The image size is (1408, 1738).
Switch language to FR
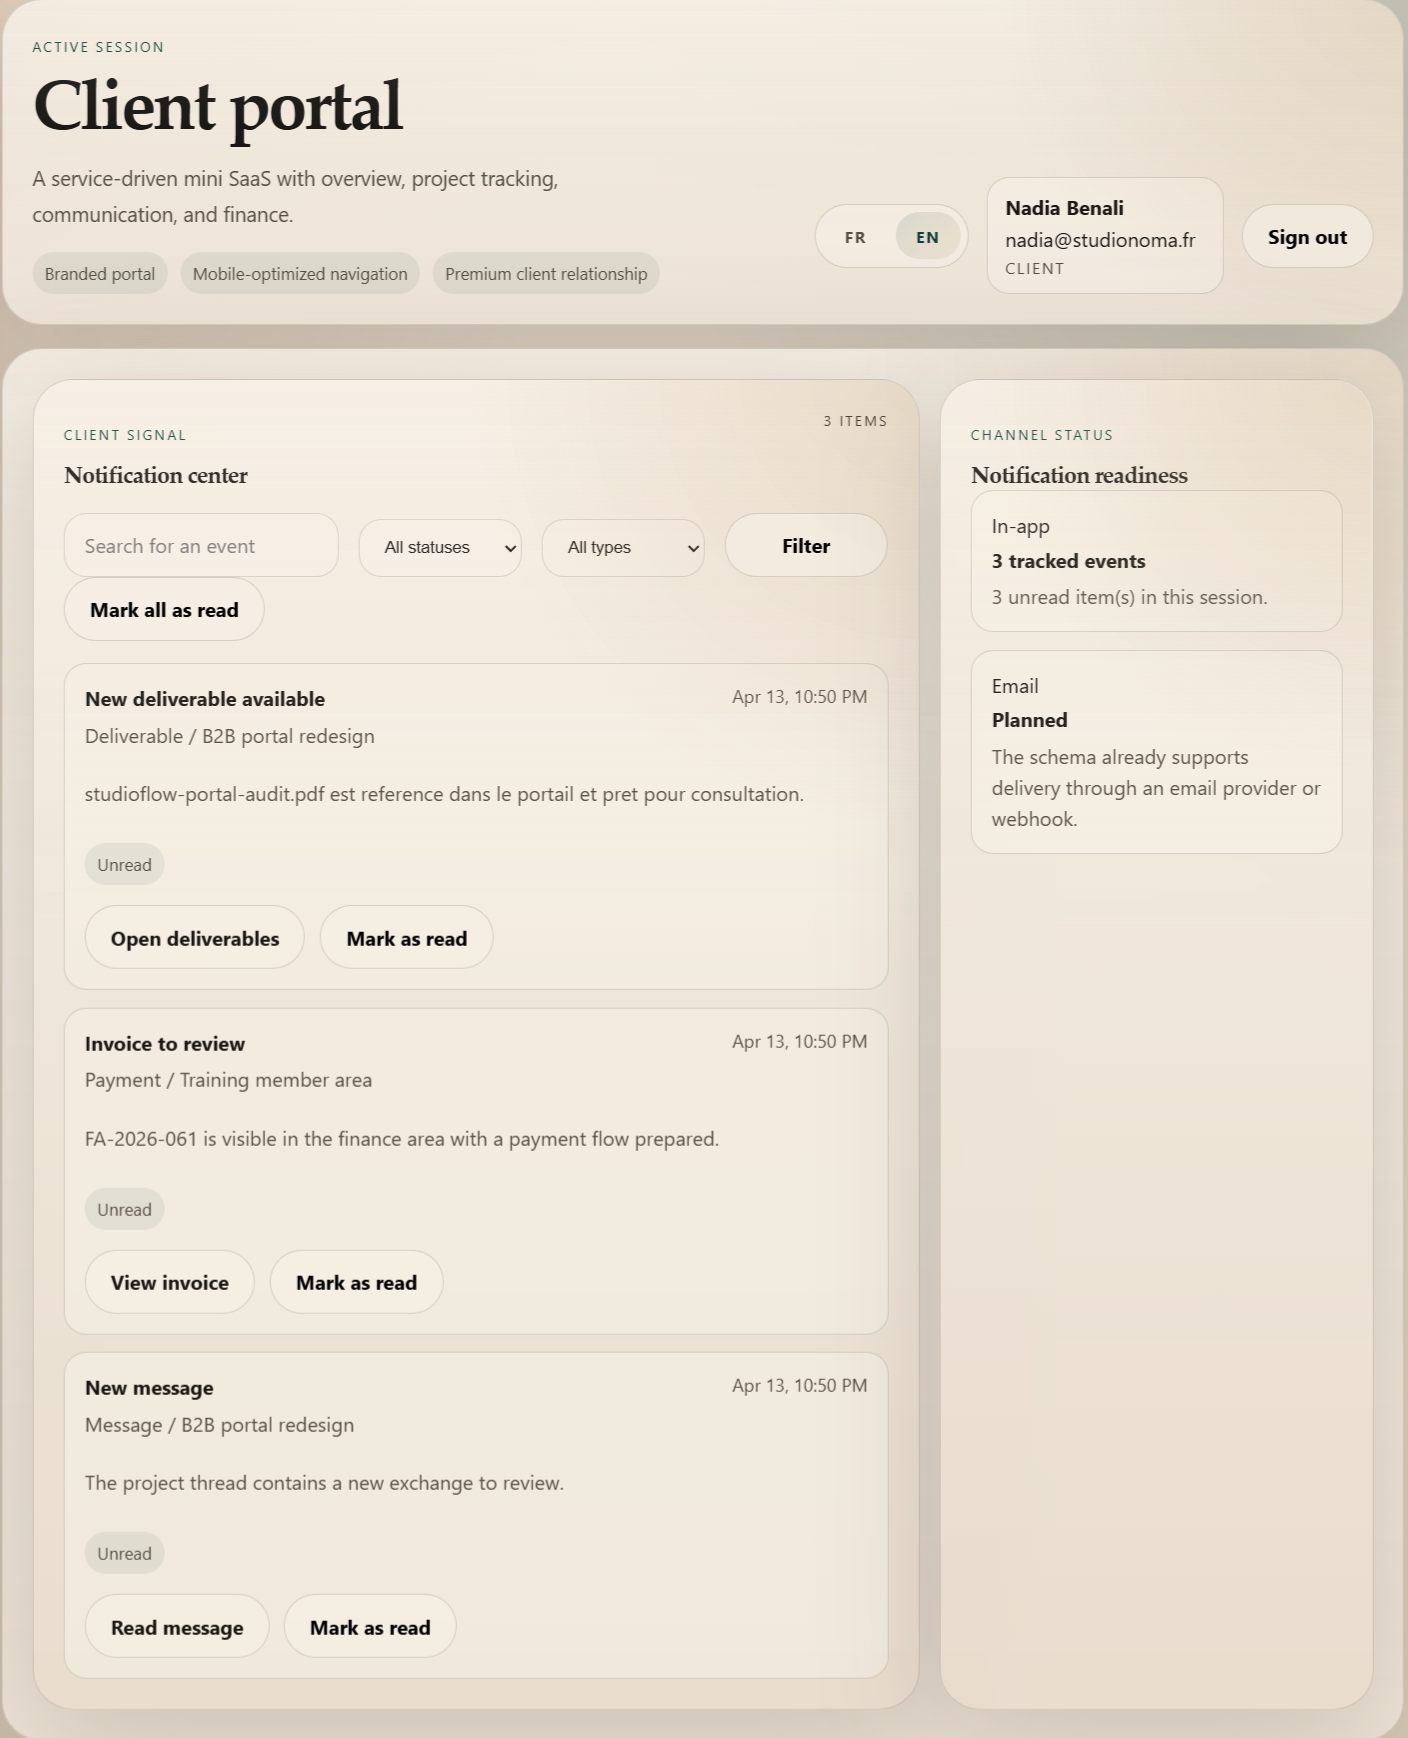coord(855,237)
